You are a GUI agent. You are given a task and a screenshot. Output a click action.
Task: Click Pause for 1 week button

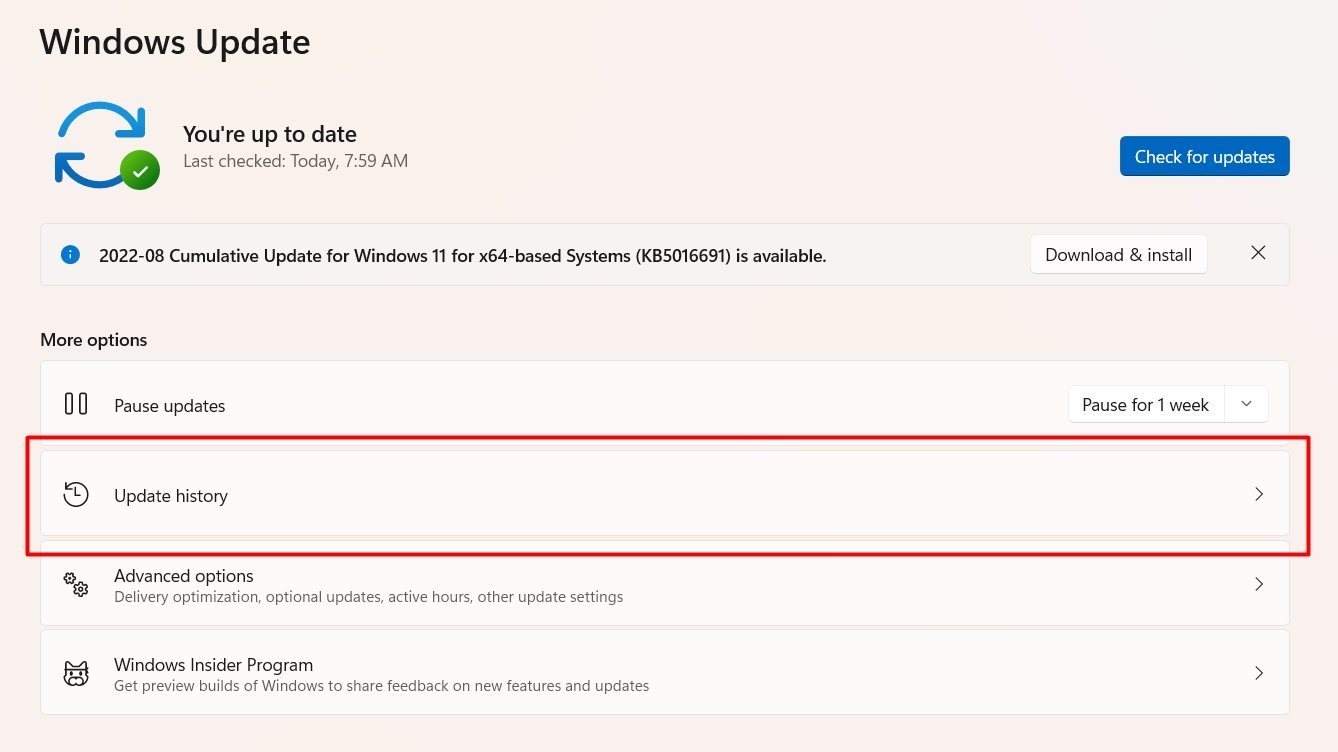(x=1146, y=404)
